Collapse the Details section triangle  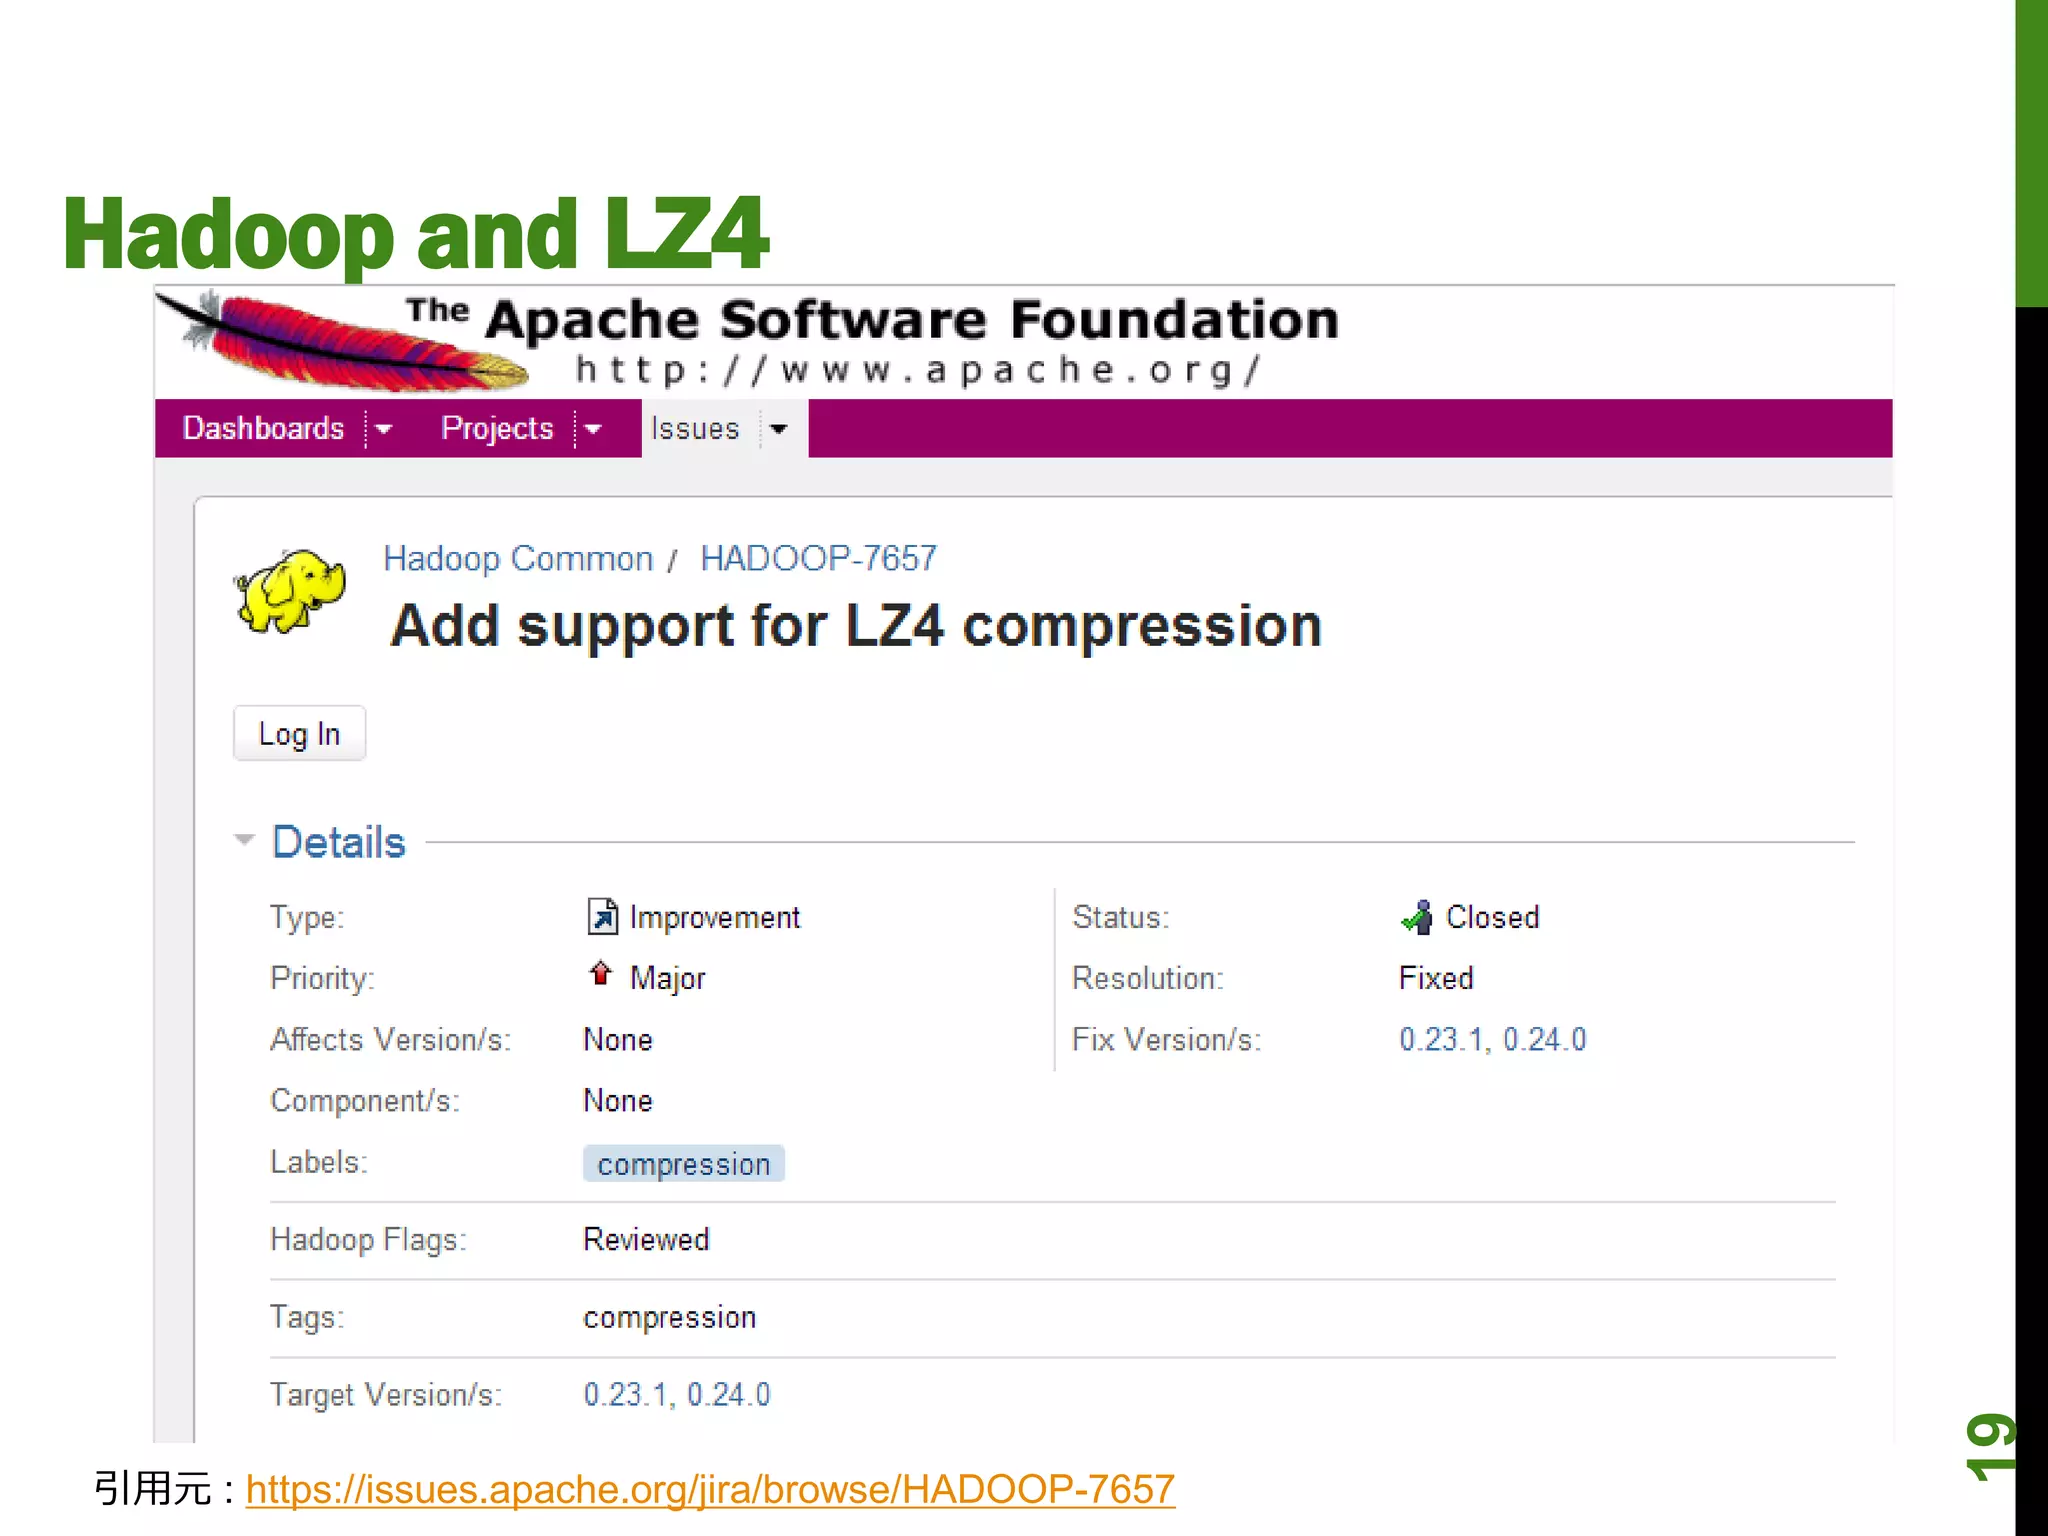point(244,840)
